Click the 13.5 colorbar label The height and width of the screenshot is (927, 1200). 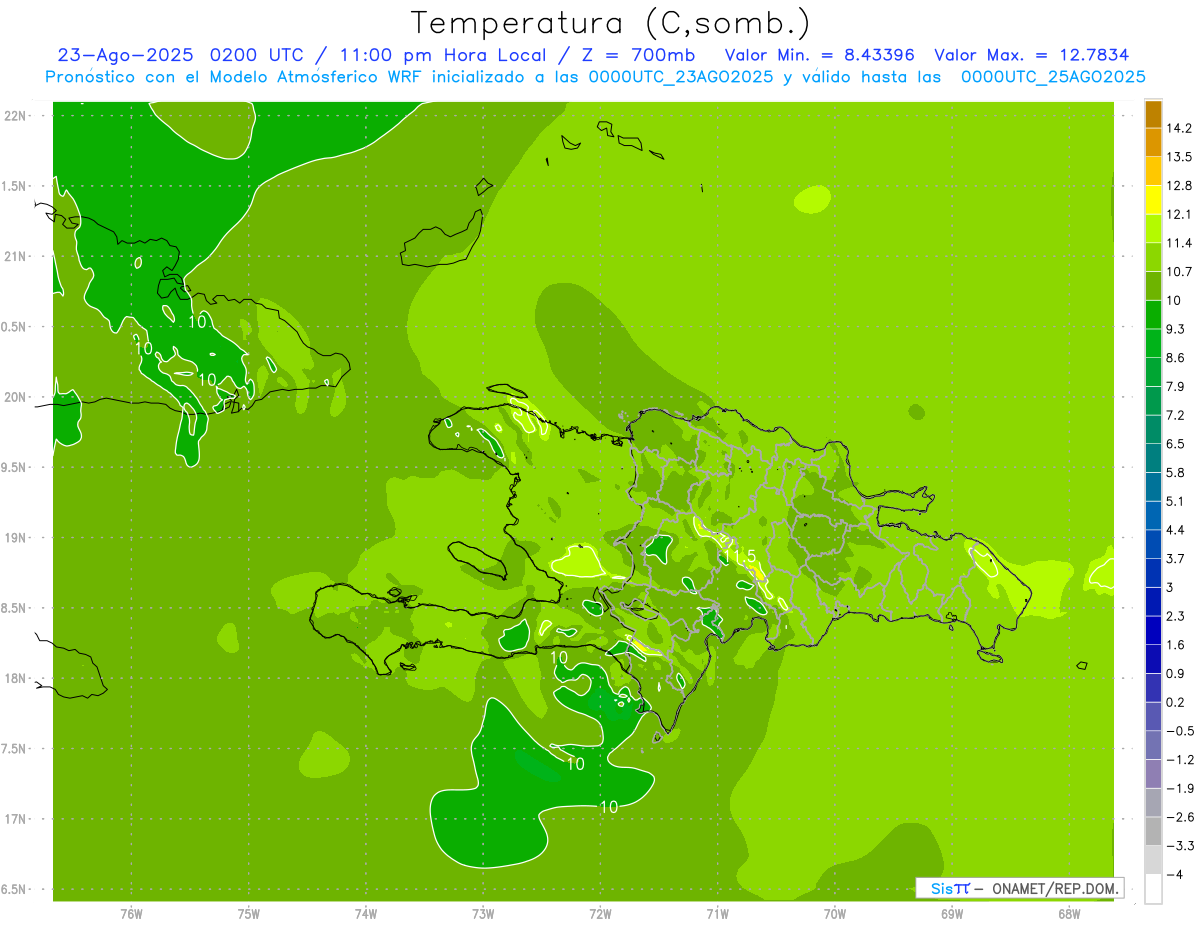click(x=1179, y=157)
